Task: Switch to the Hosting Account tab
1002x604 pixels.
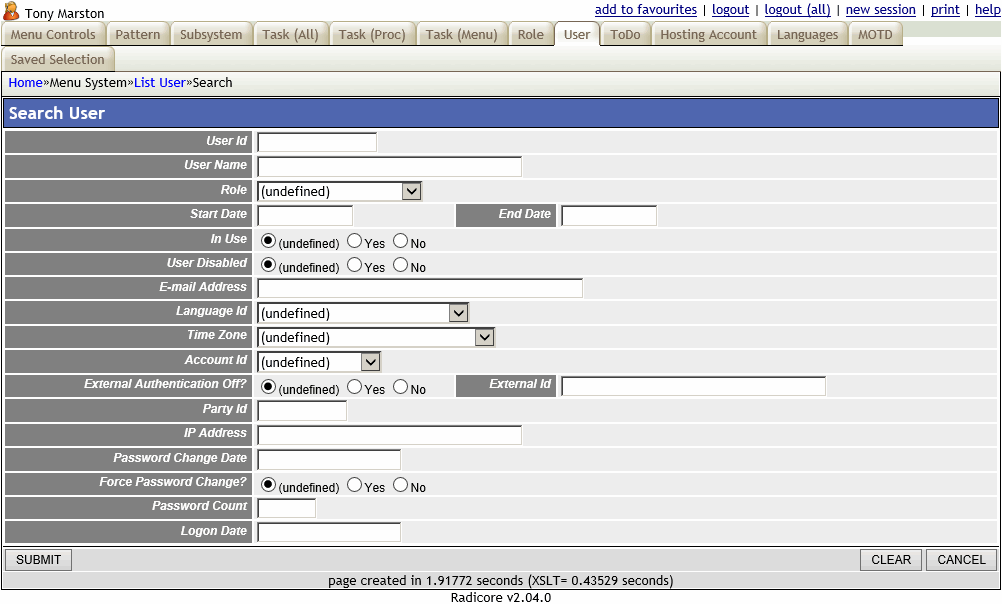Action: coord(708,33)
